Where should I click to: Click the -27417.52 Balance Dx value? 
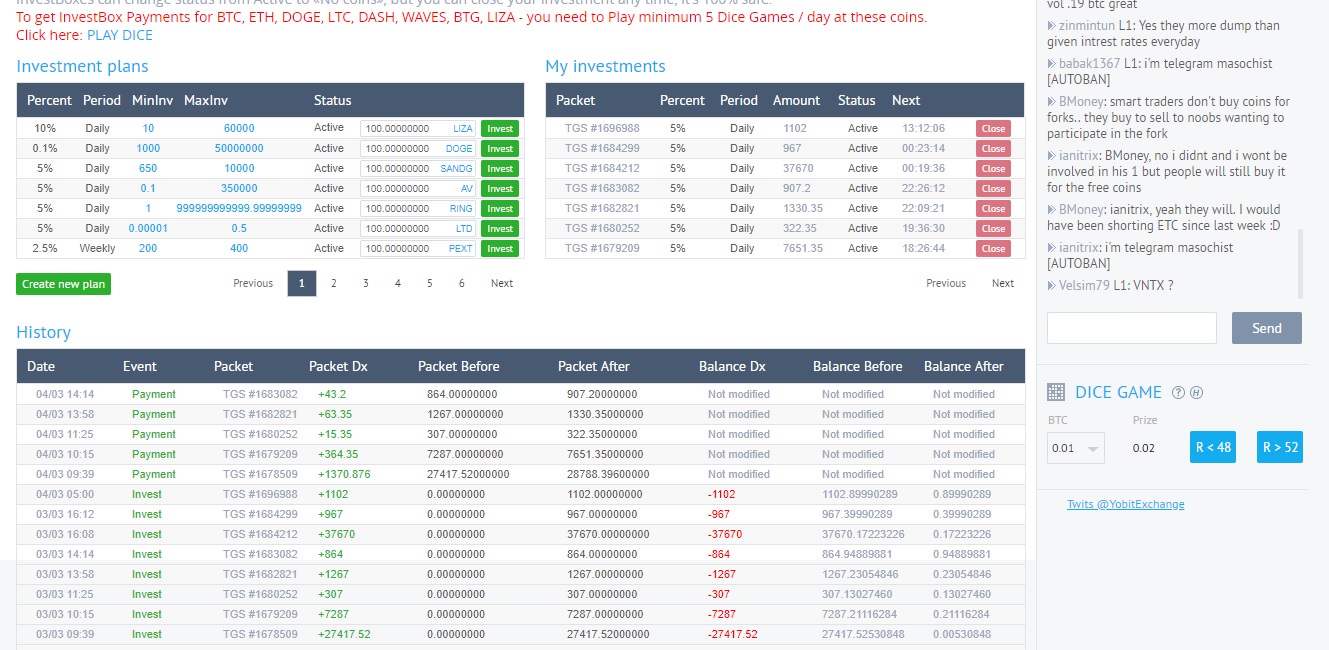732,634
